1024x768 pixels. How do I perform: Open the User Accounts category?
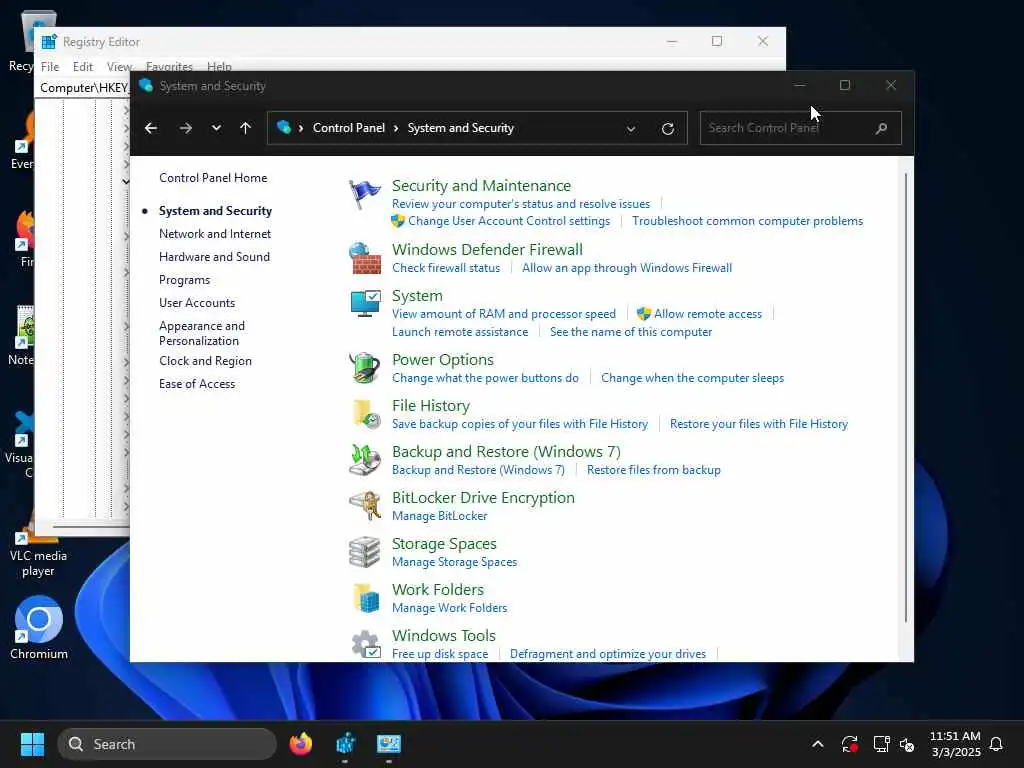point(197,303)
